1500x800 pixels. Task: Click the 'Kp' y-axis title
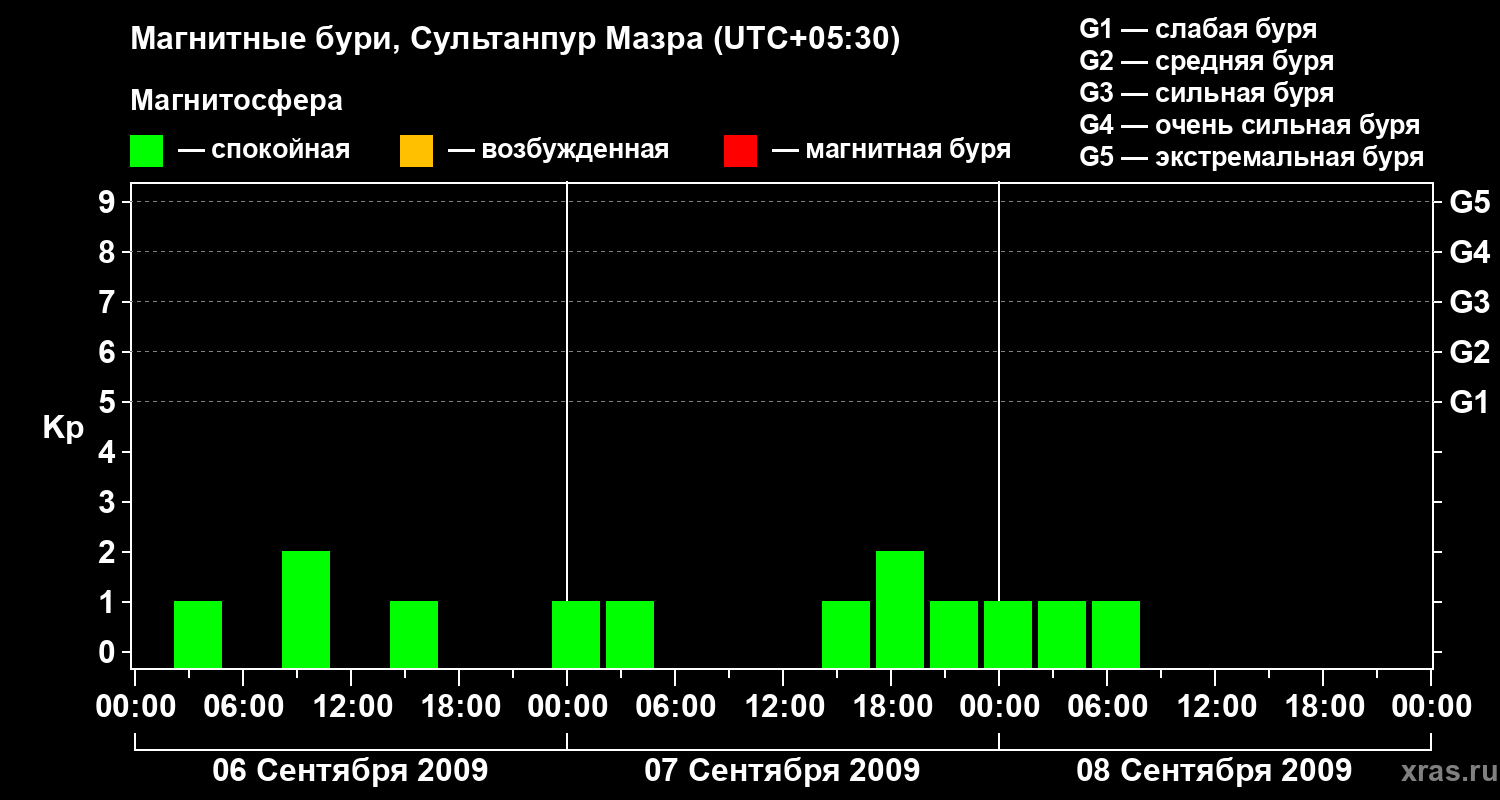pyautogui.click(x=64, y=428)
